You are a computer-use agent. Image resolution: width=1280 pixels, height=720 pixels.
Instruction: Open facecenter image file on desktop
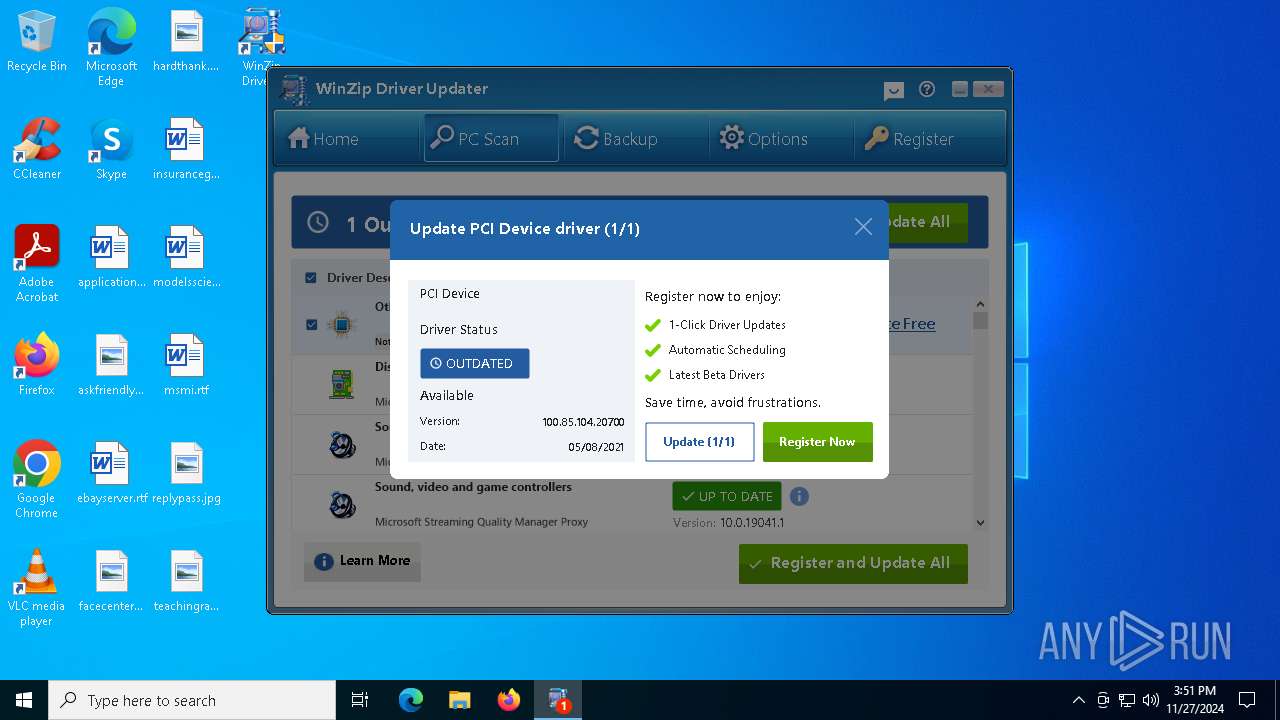111,581
